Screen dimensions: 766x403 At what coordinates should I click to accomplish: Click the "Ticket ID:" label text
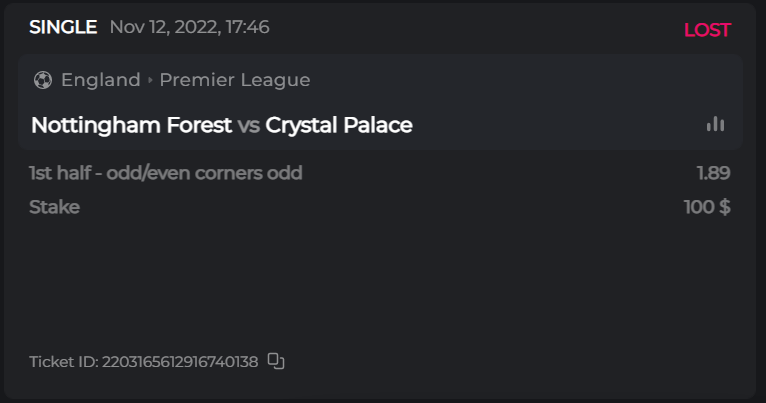[64, 361]
